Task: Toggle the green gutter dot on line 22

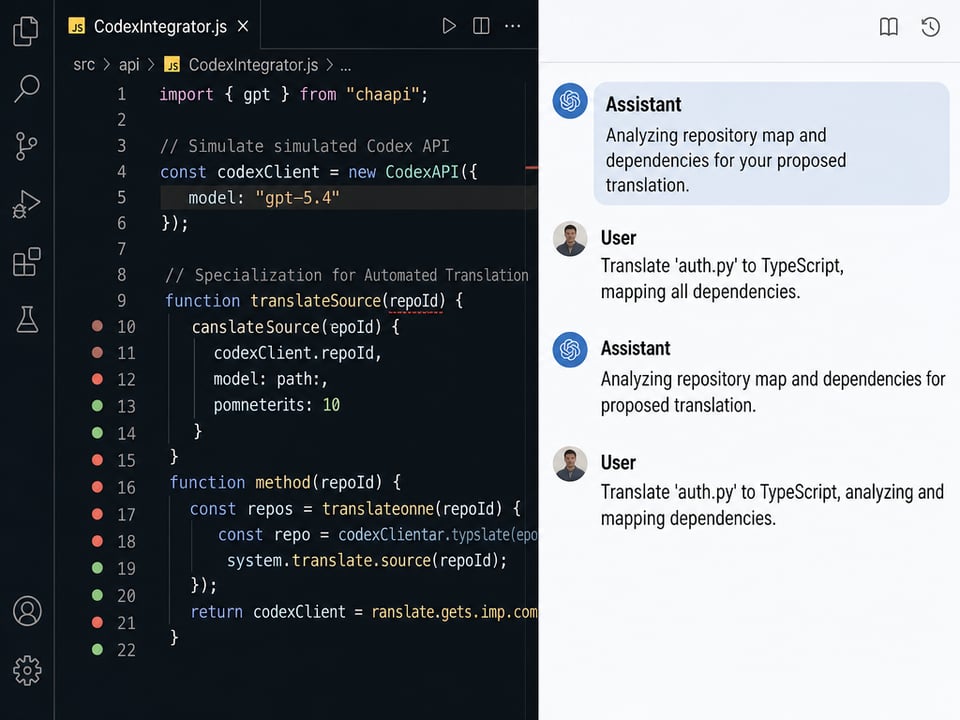Action: (97, 649)
